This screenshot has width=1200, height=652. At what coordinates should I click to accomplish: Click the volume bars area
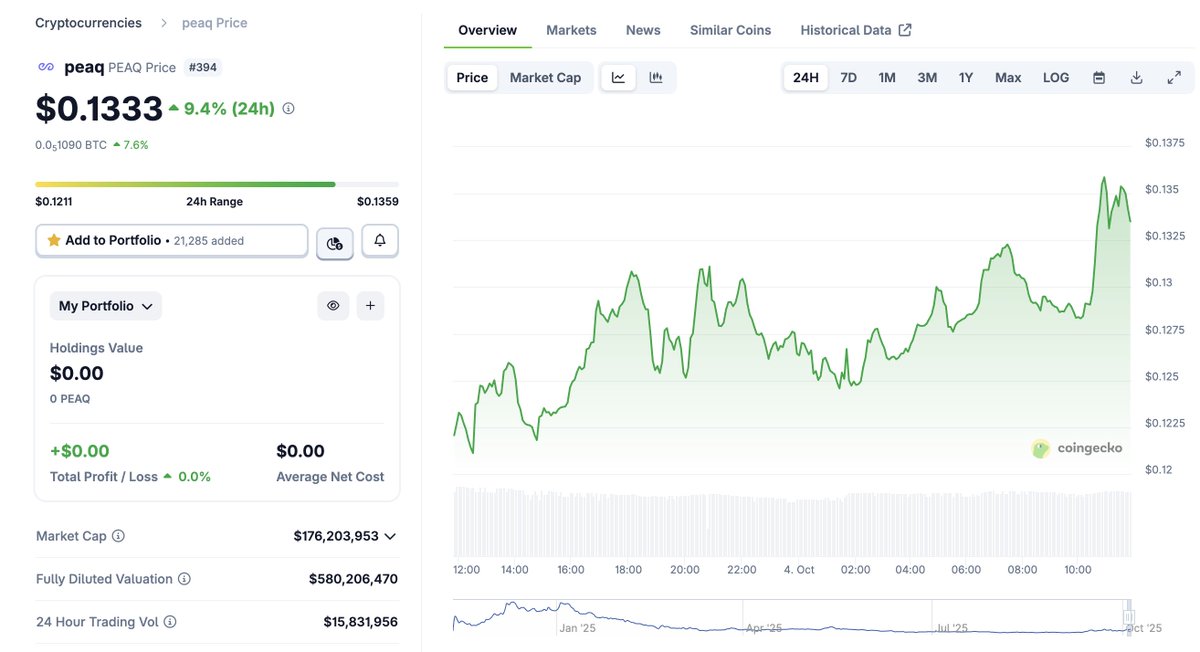click(x=792, y=522)
